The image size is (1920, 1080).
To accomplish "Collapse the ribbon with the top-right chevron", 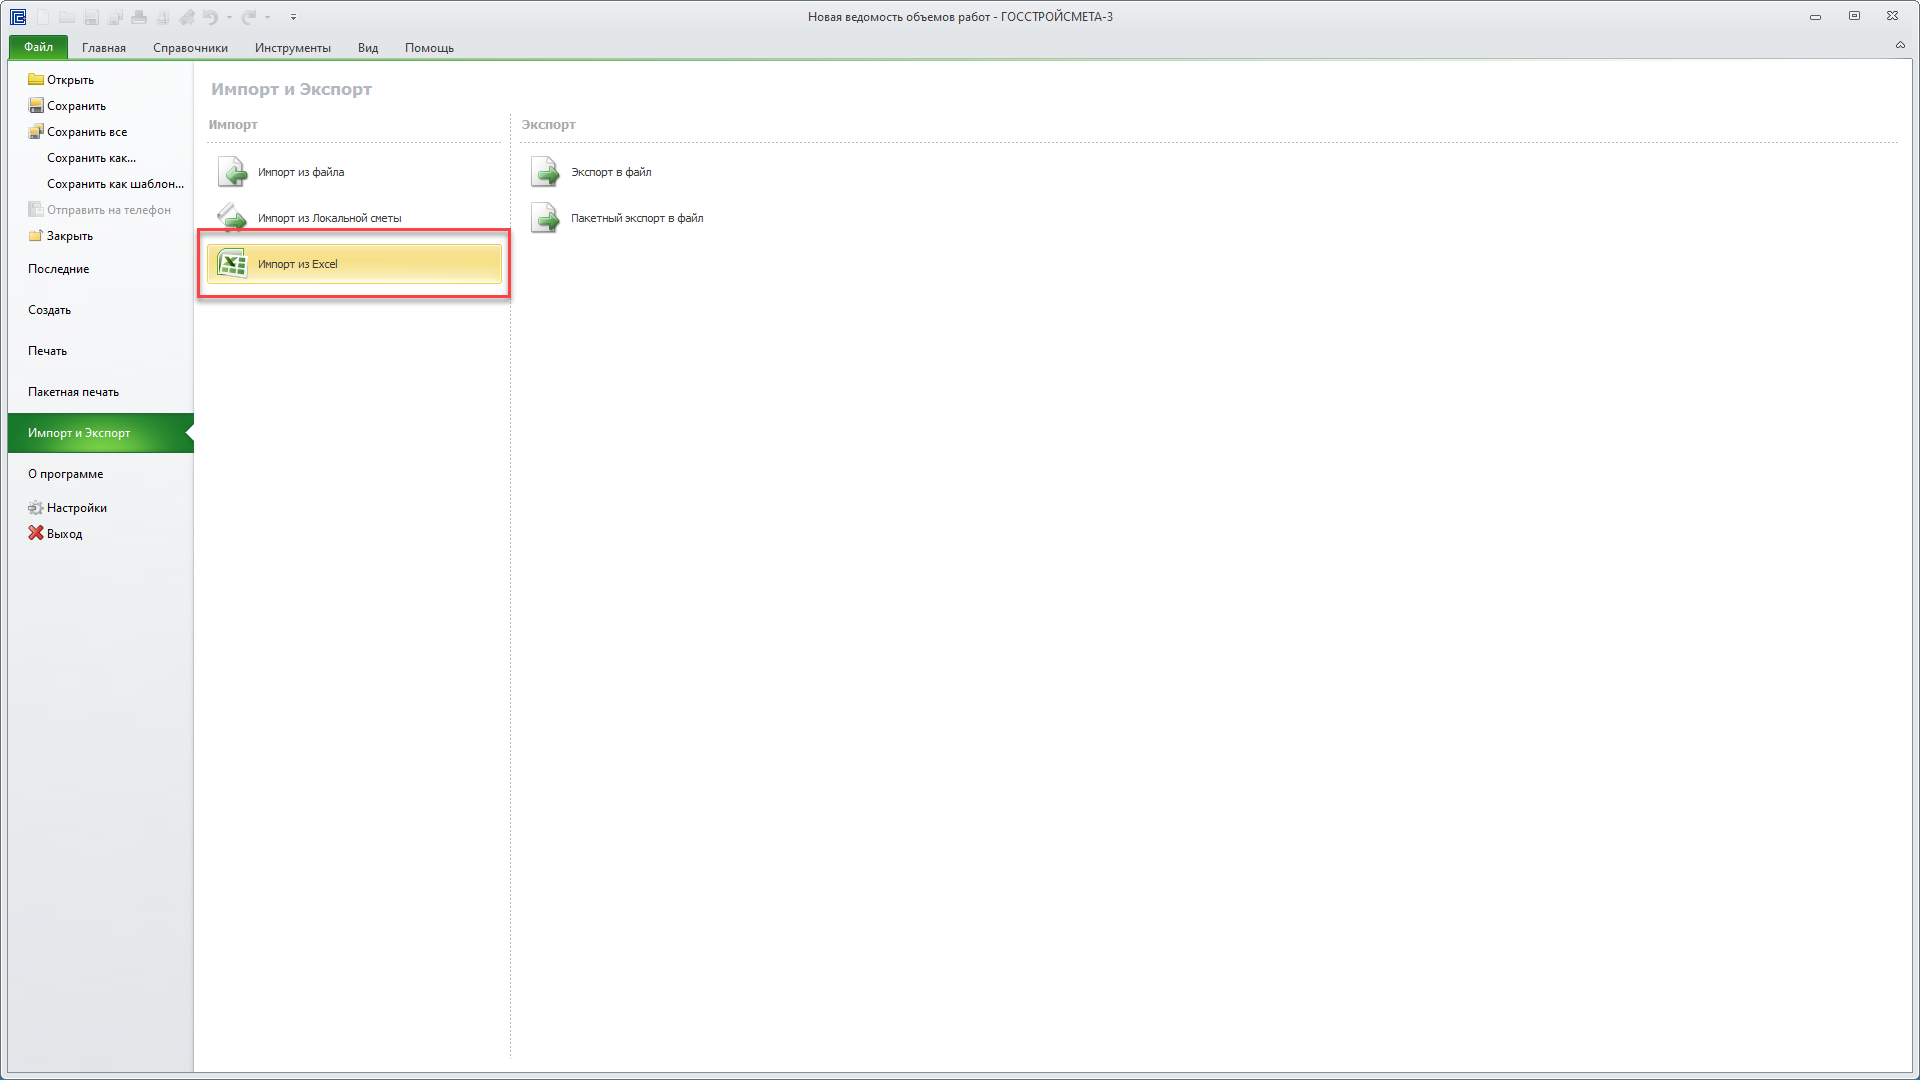I will click(1900, 45).
